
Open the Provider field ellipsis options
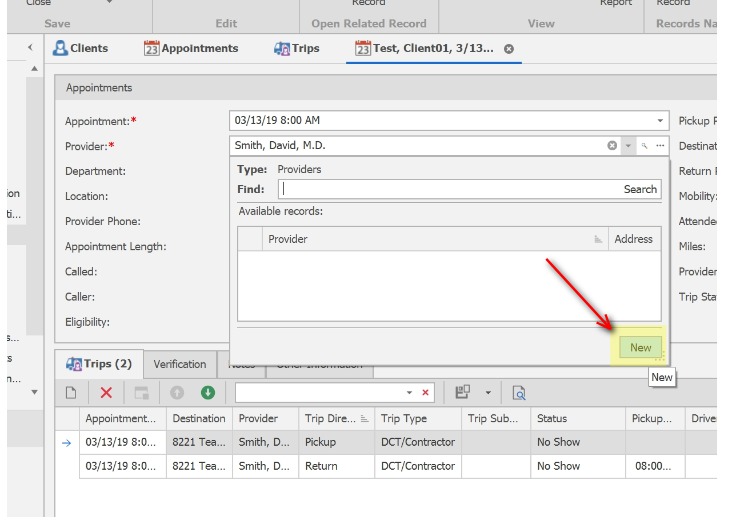(x=660, y=146)
